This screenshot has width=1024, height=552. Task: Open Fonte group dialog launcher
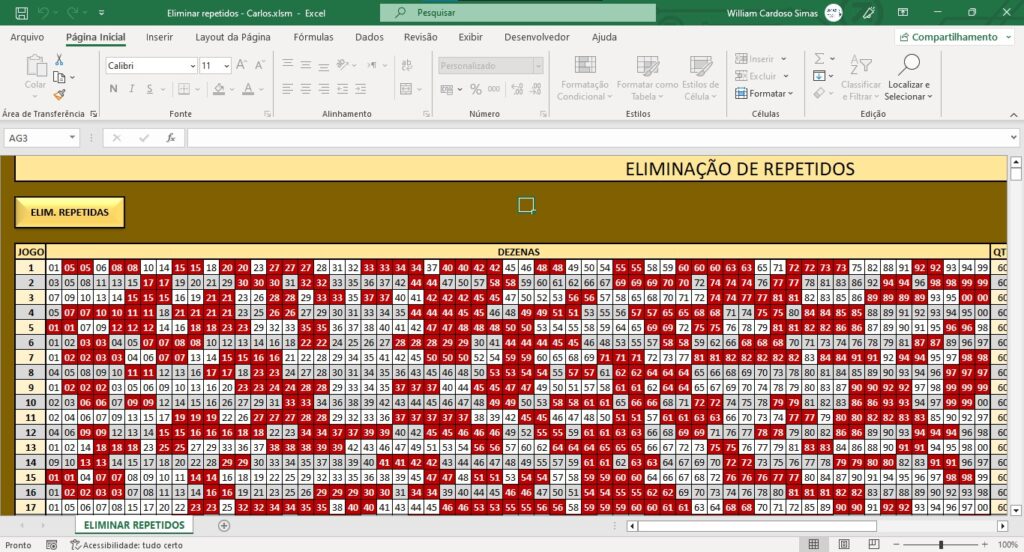coord(267,114)
